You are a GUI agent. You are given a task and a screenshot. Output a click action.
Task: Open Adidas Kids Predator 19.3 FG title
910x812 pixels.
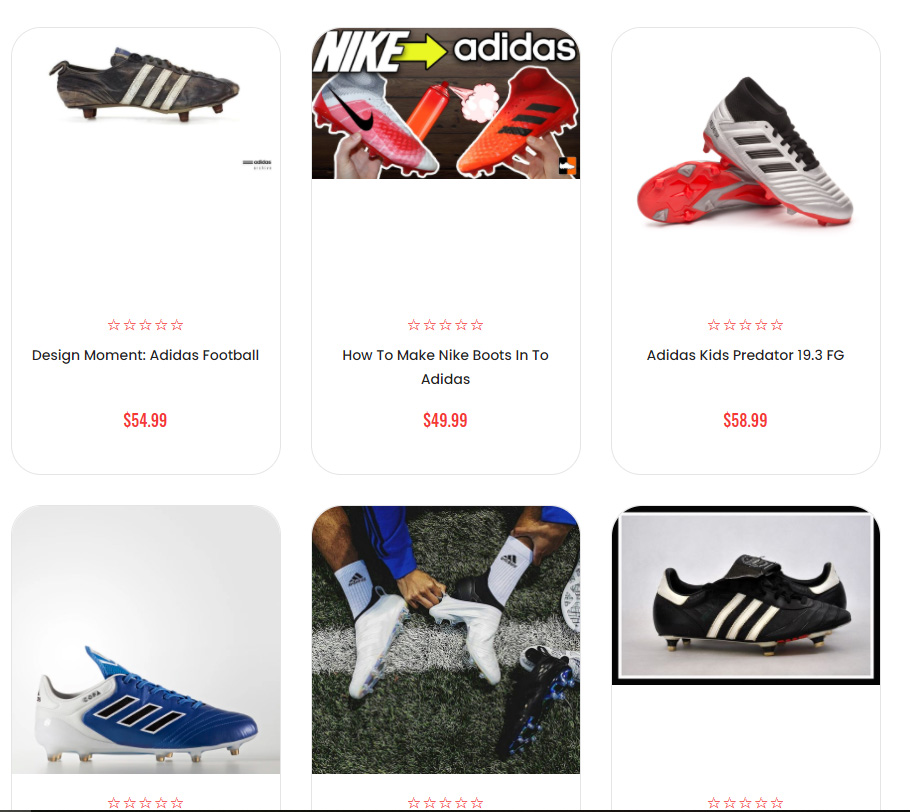745,355
